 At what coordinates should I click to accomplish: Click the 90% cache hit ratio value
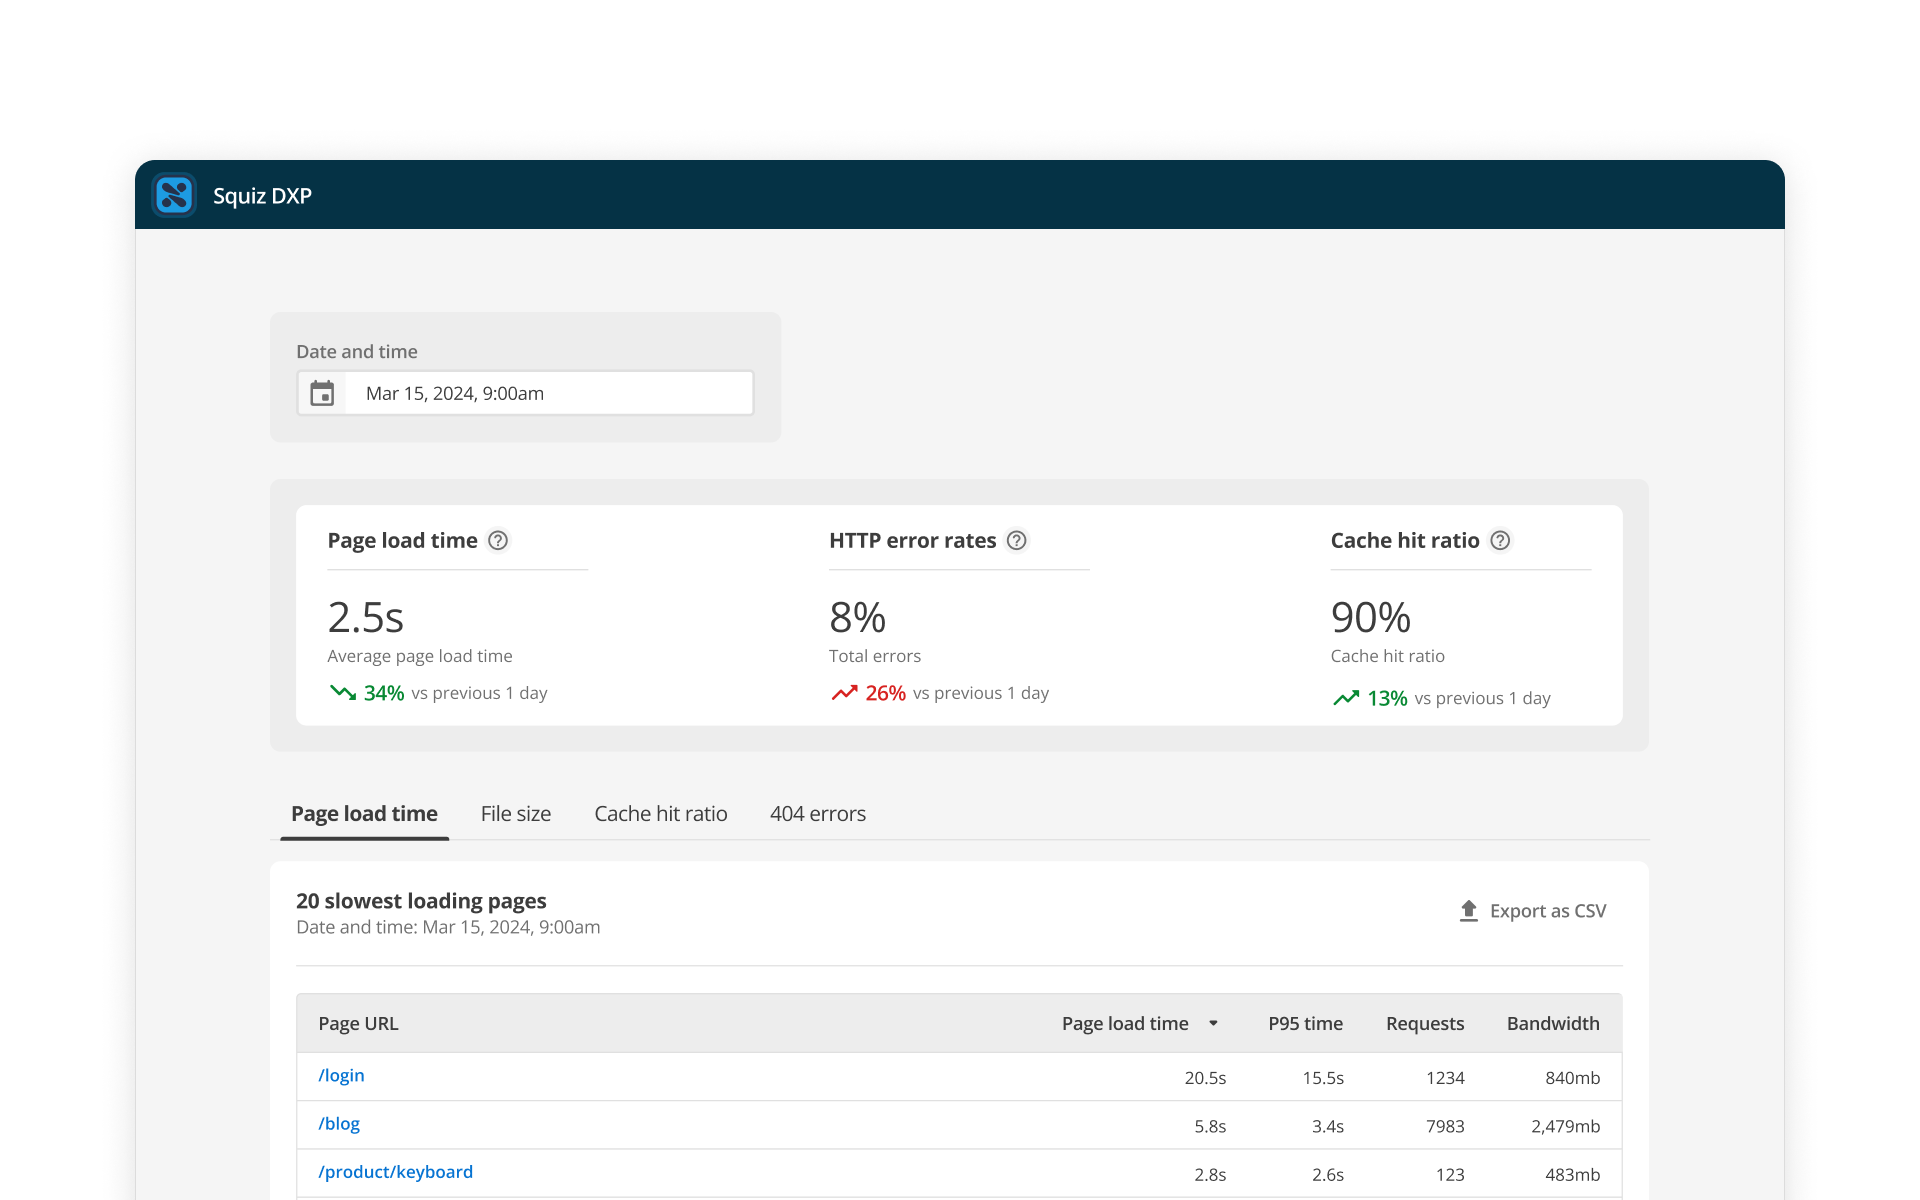[x=1371, y=617]
